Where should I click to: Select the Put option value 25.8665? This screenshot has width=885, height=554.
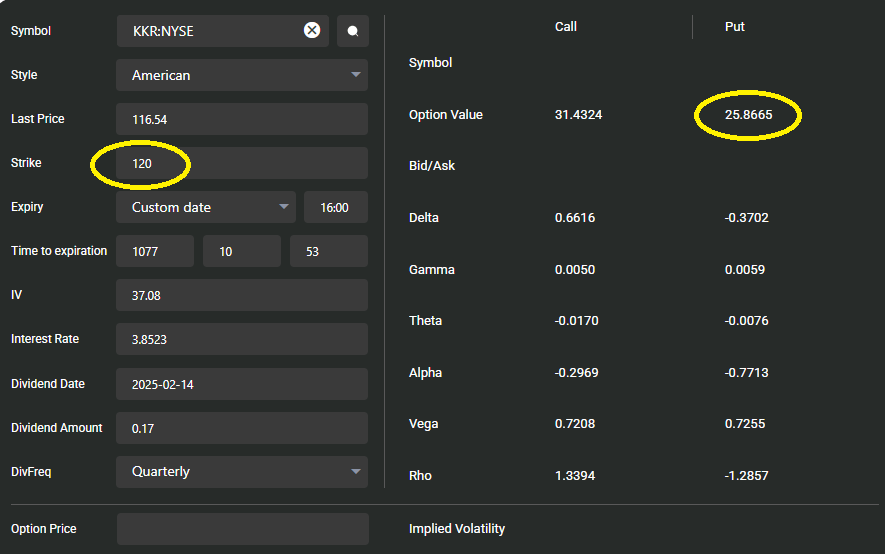tap(749, 115)
